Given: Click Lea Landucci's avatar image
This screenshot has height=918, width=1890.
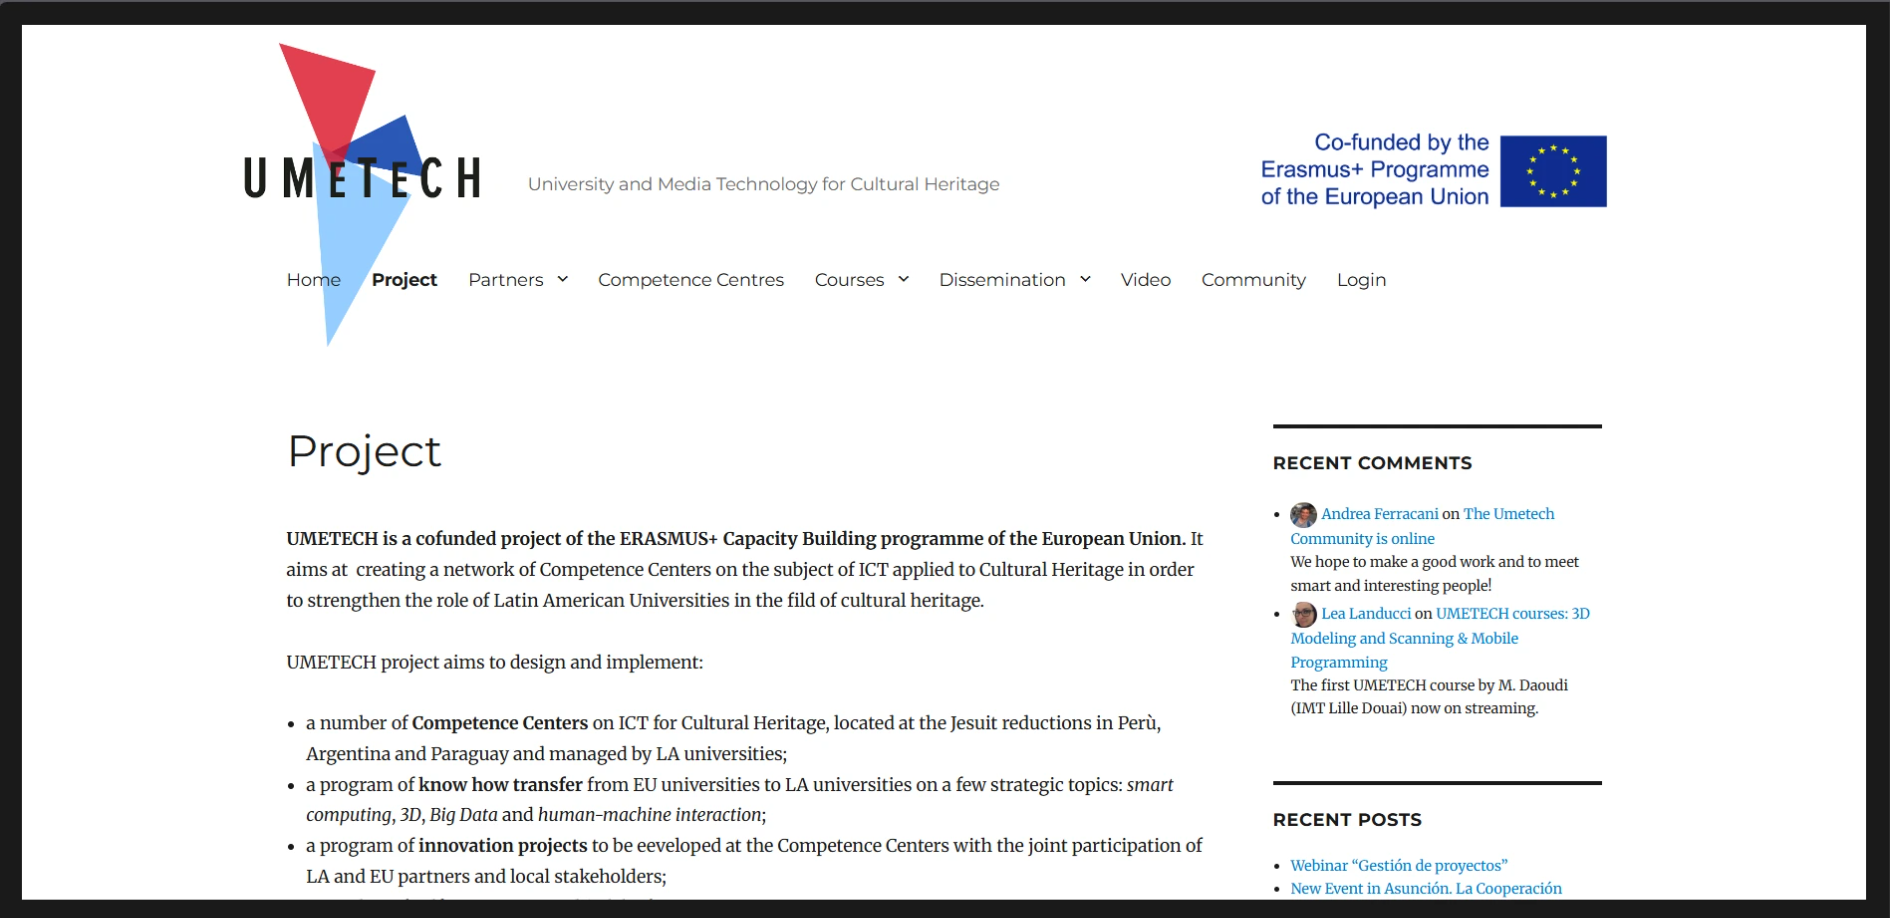Looking at the screenshot, I should [x=1303, y=614].
